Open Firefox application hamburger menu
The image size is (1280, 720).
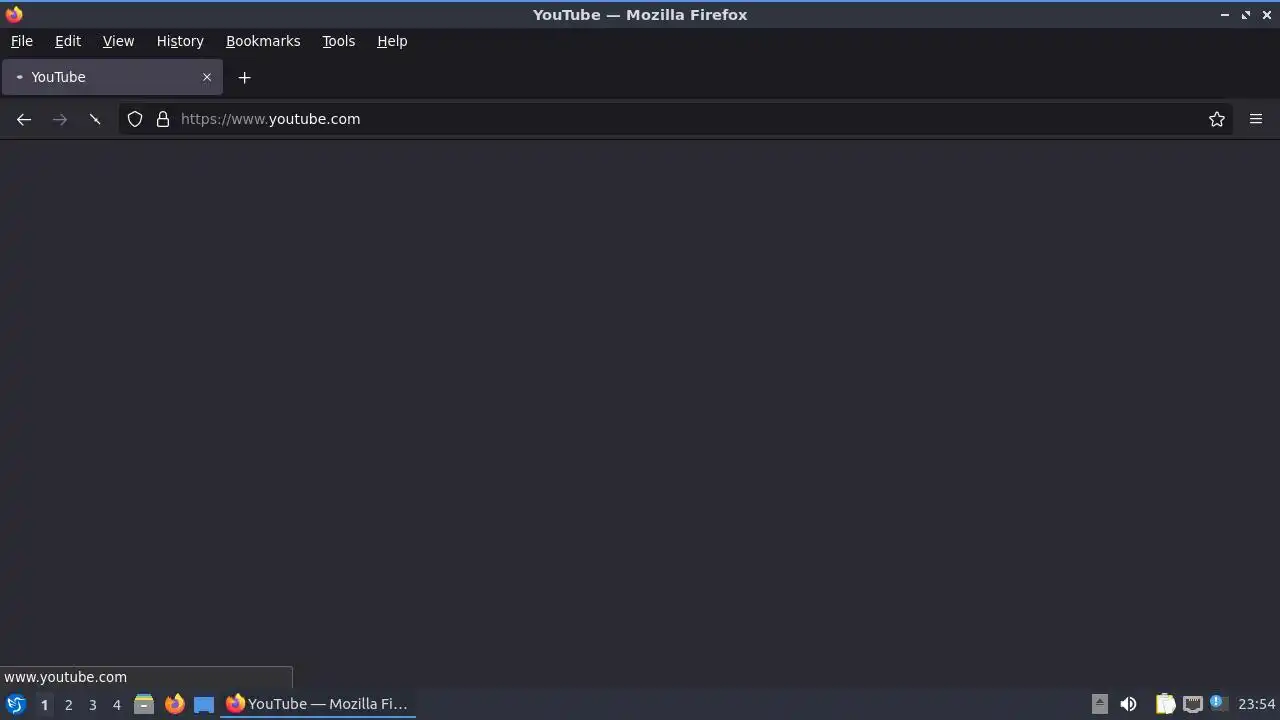click(1256, 119)
